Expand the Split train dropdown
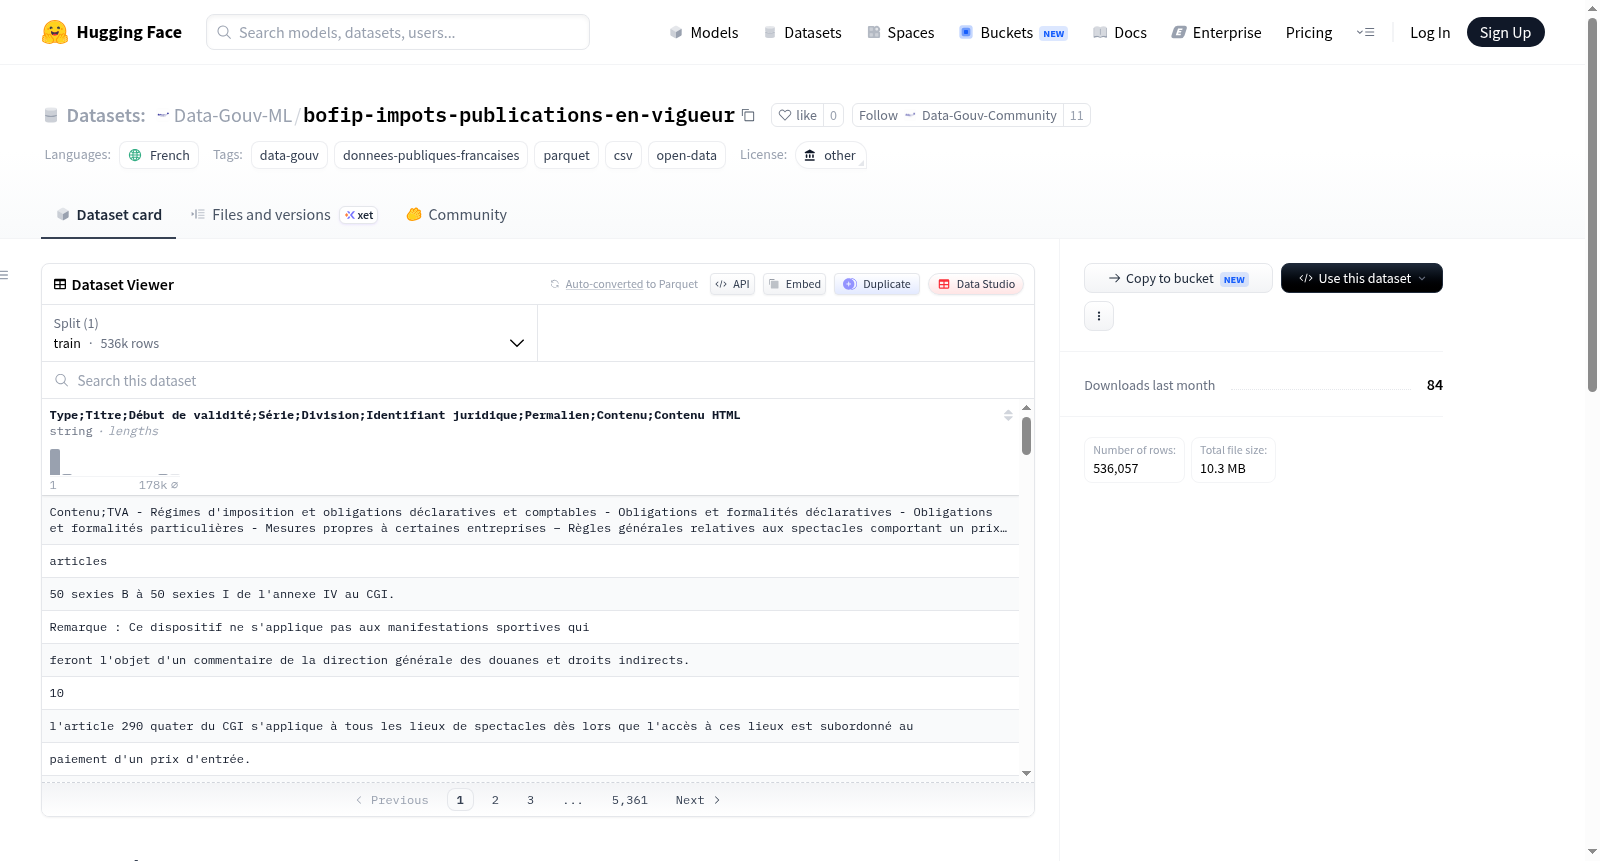 289,333
